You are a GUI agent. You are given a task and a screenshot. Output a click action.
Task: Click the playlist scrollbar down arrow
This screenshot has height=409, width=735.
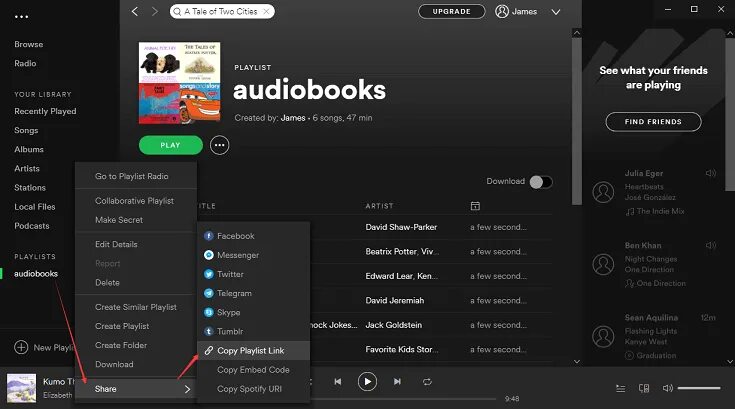tap(577, 361)
